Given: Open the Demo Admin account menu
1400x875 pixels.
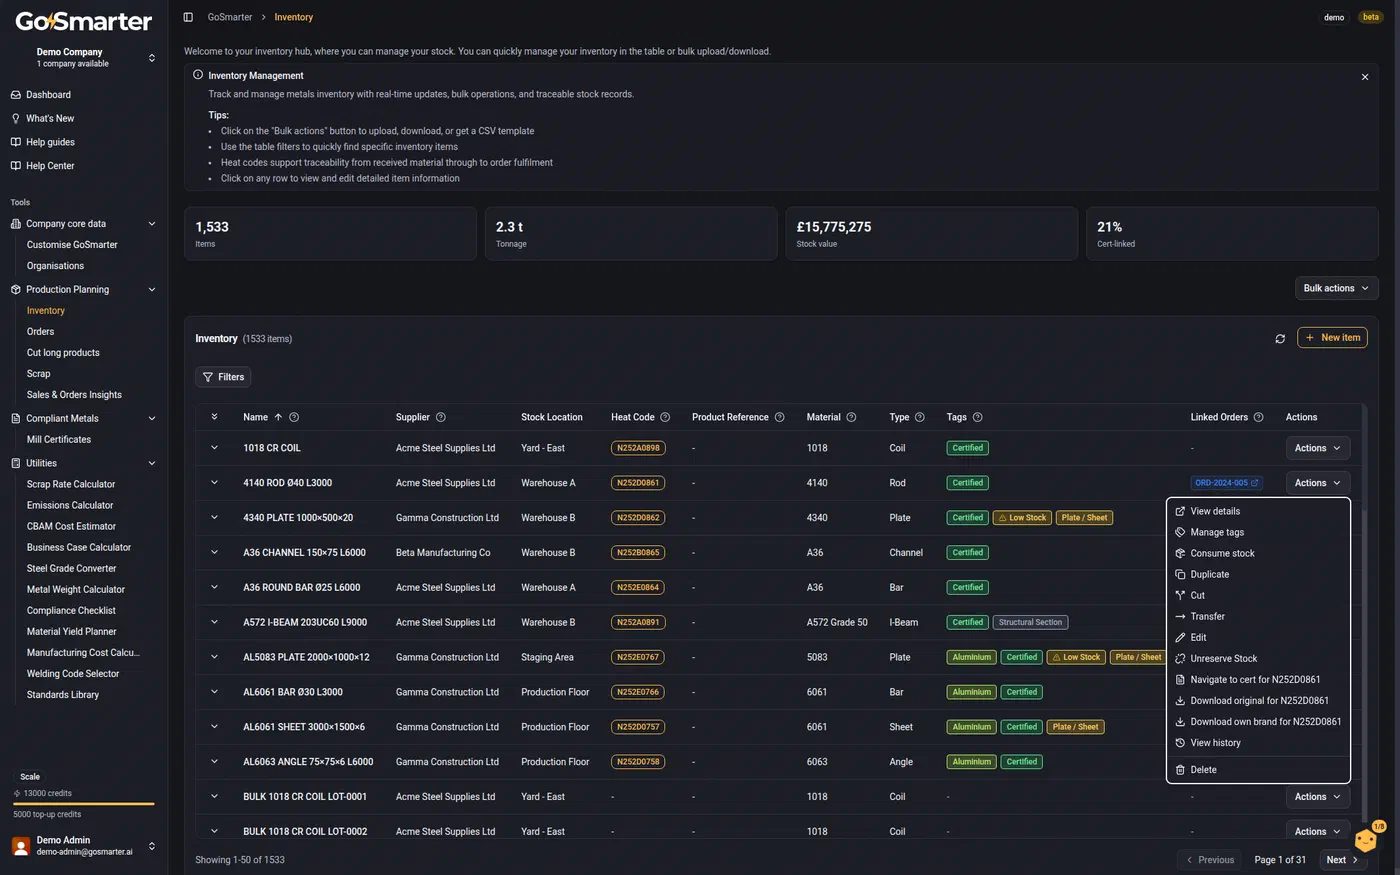Looking at the screenshot, I should (x=84, y=846).
